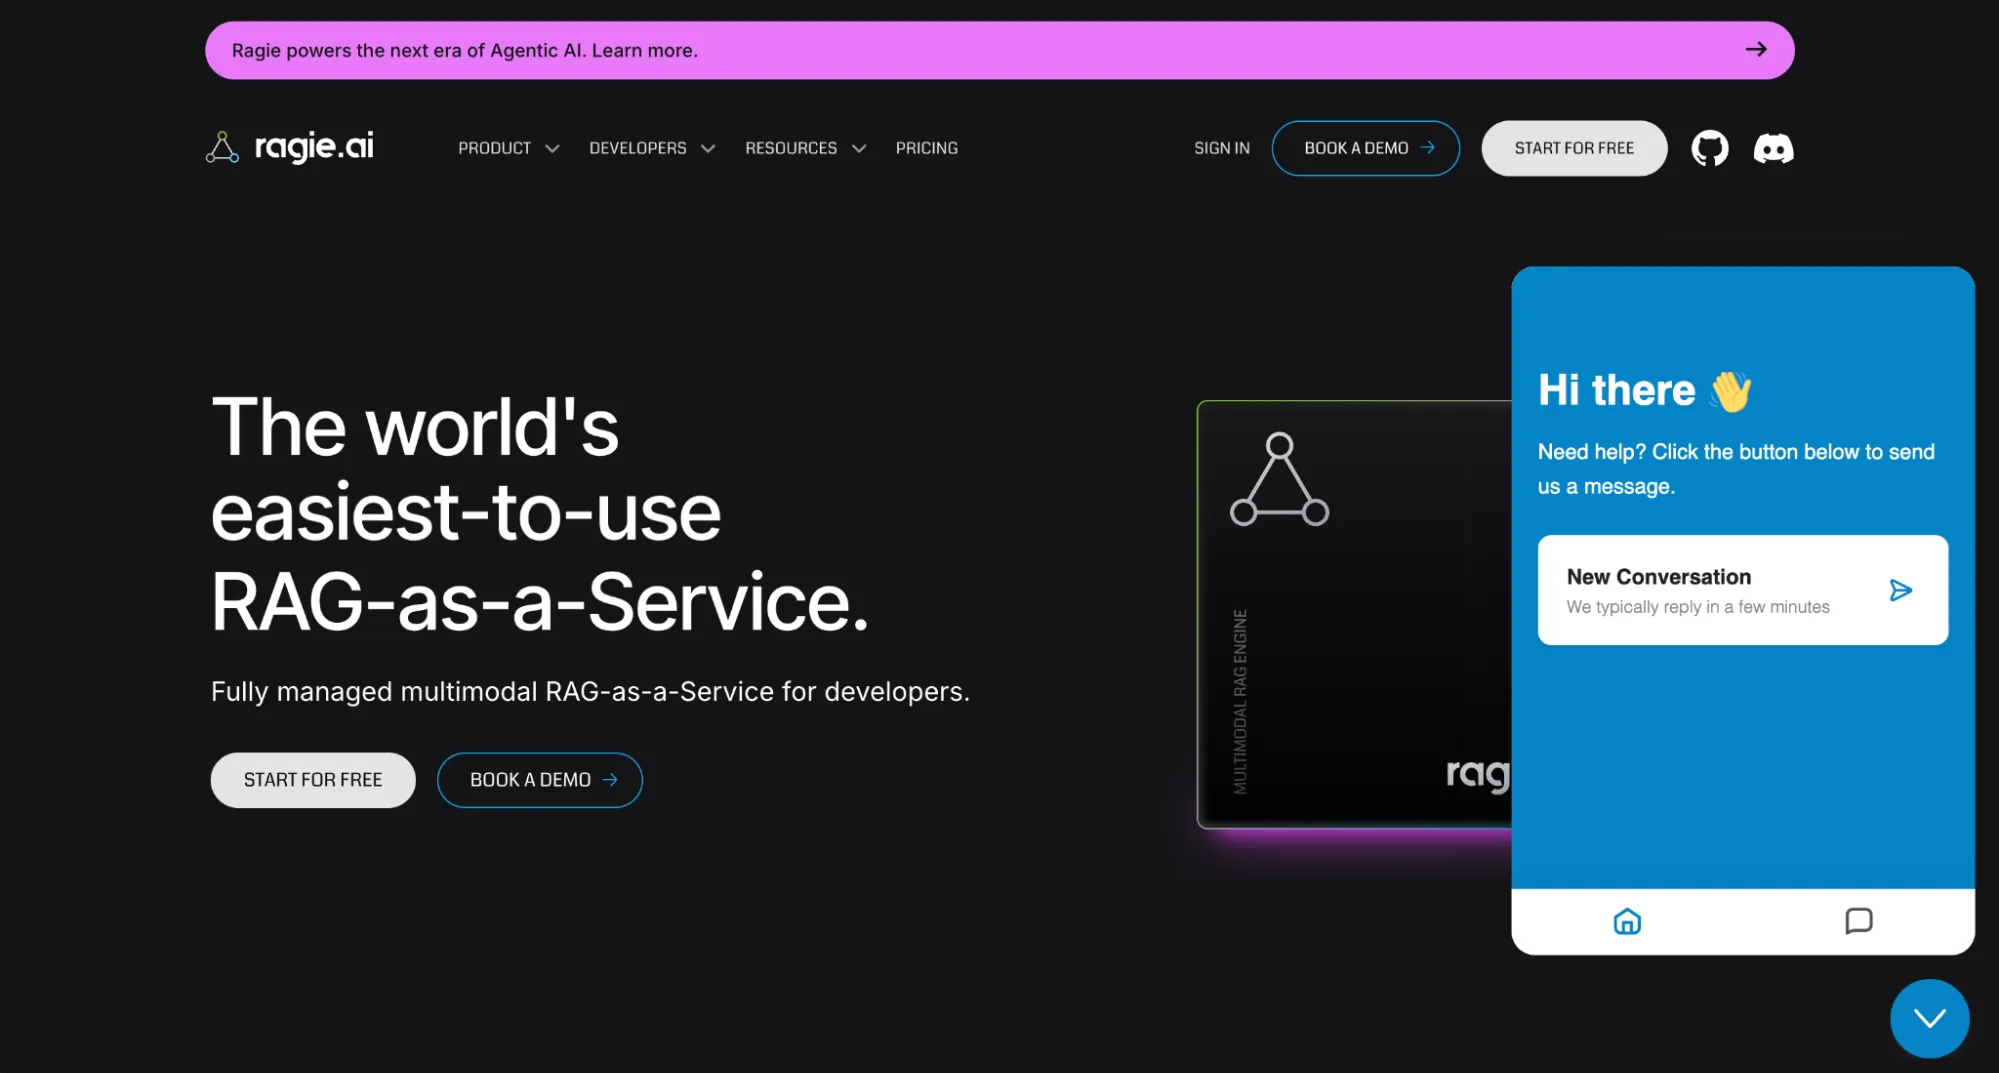
Task: Open the messages icon in chat widget
Action: [1858, 921]
